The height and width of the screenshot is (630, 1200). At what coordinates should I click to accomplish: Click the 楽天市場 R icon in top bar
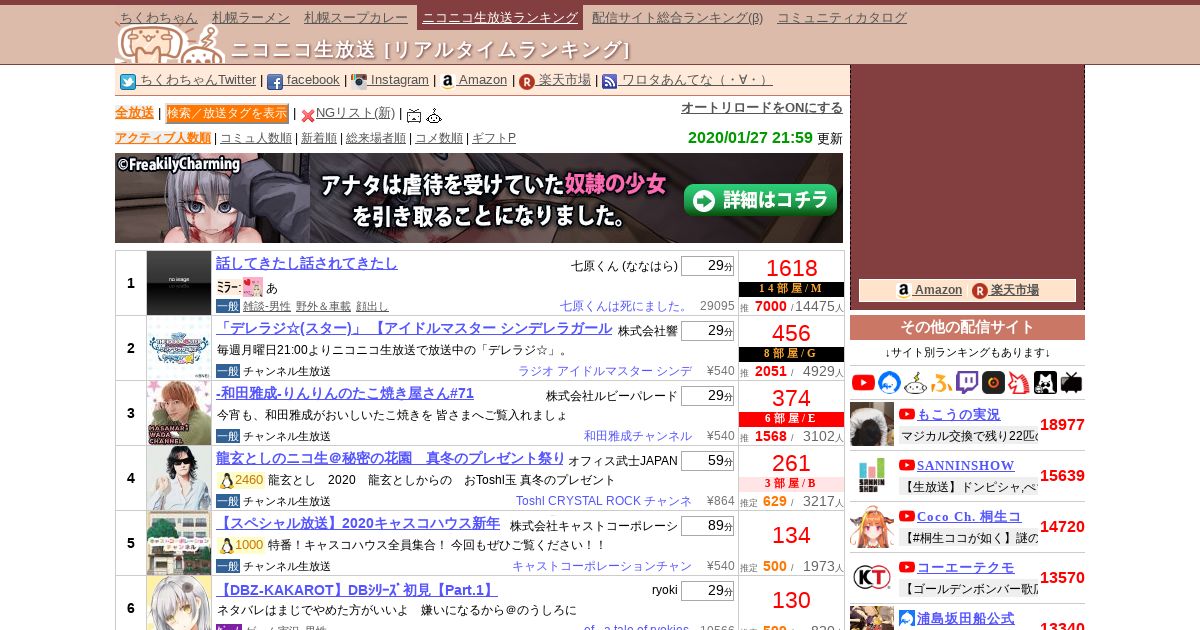[527, 82]
